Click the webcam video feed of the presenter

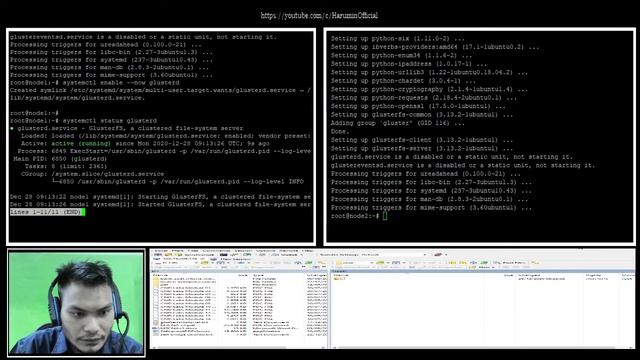76,303
